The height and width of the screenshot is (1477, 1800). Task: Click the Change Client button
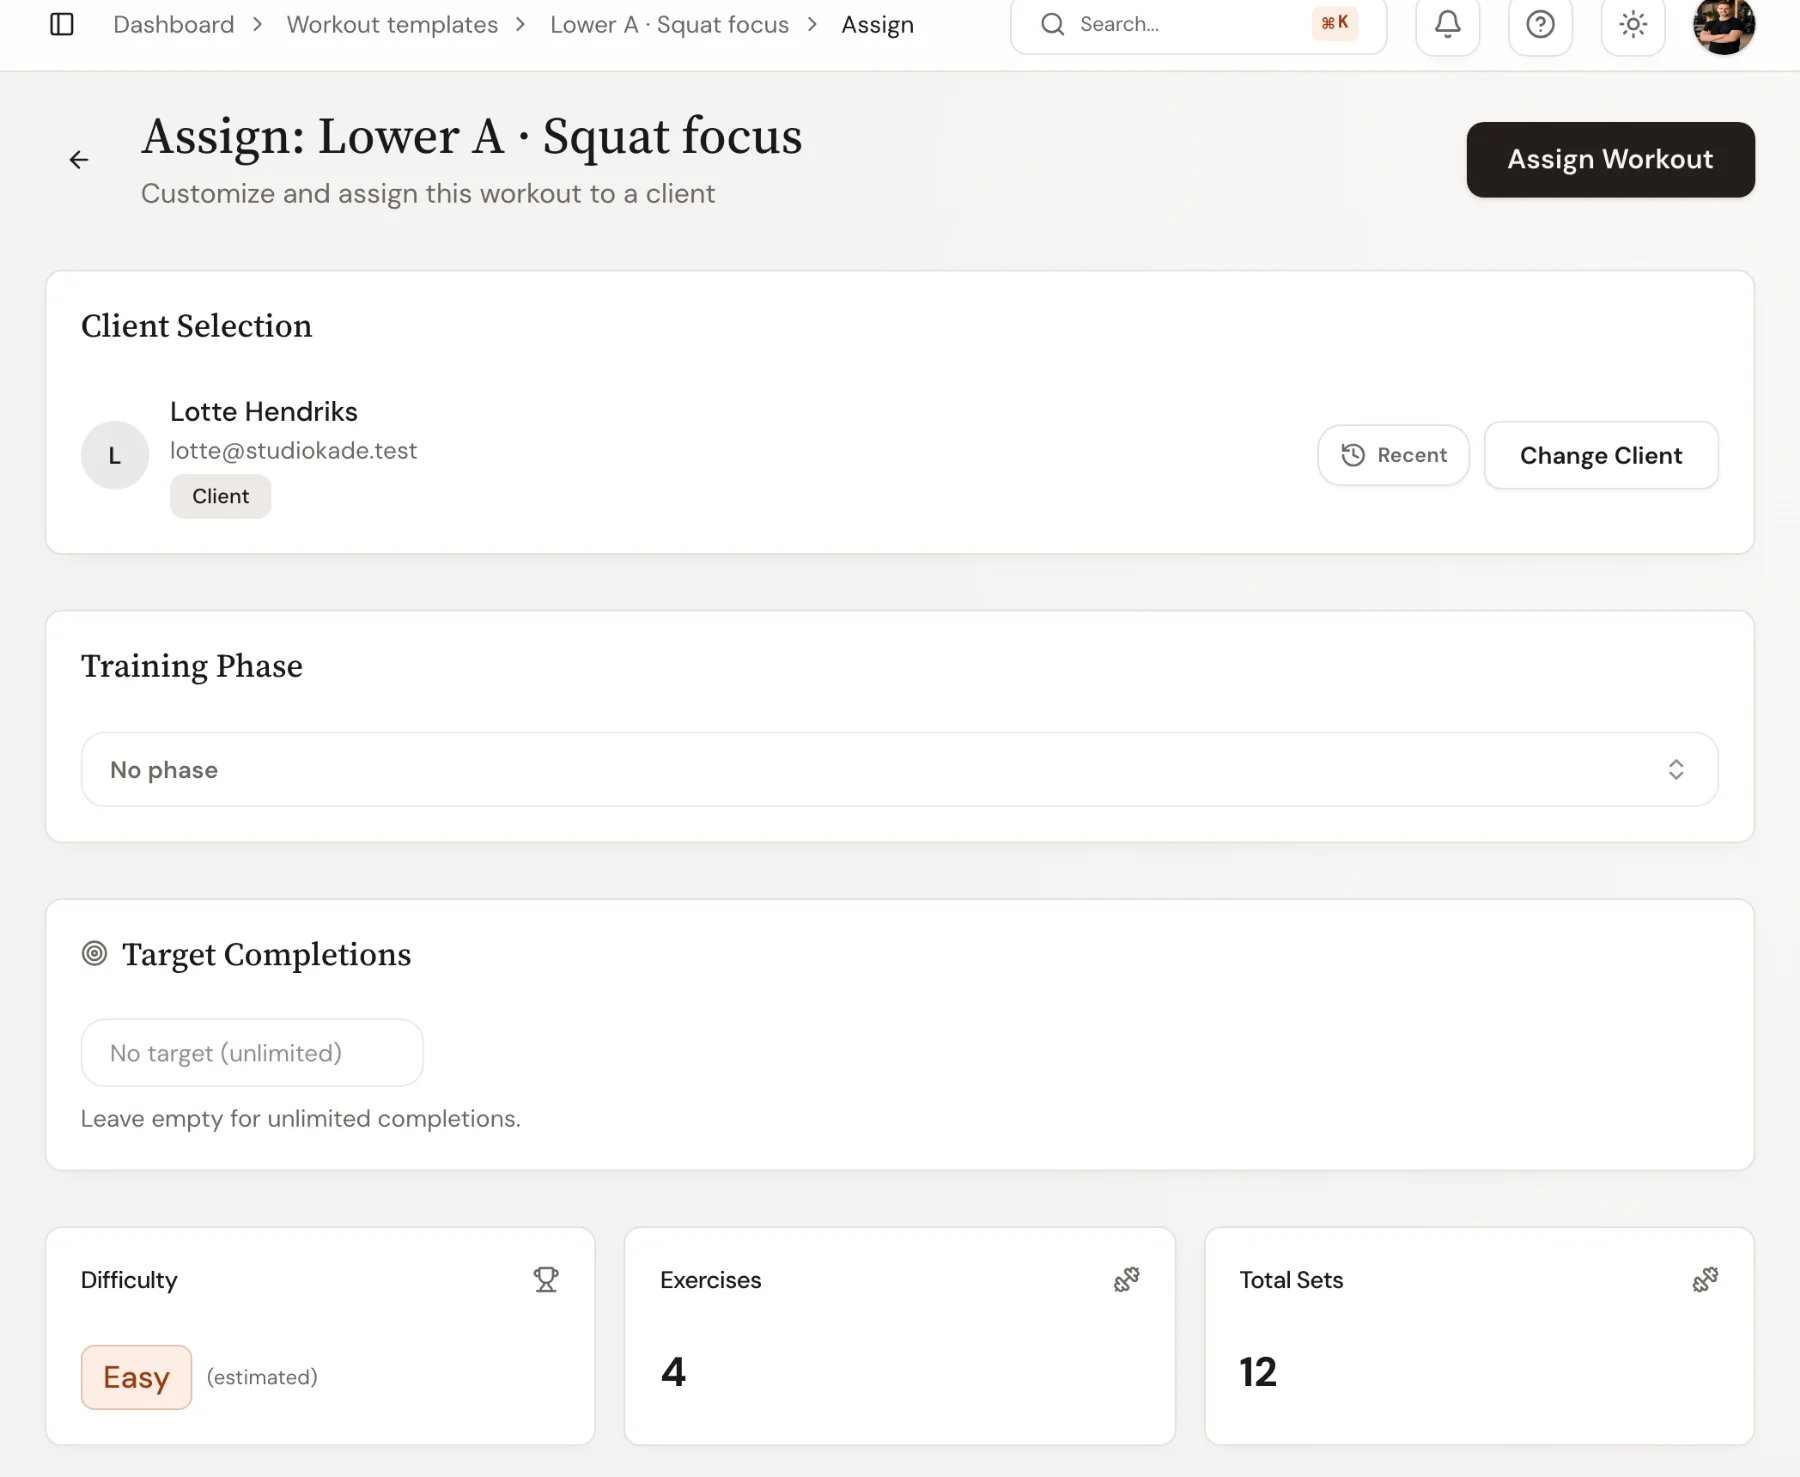1601,455
